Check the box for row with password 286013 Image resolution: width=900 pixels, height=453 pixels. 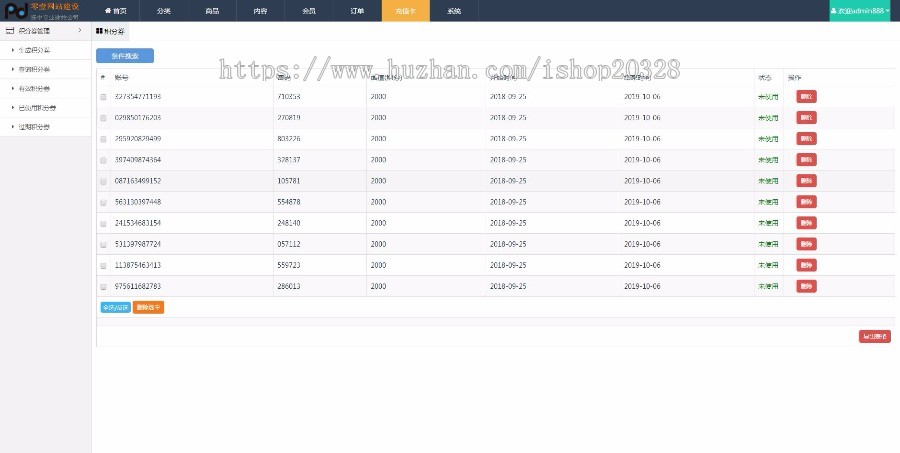coord(103,286)
